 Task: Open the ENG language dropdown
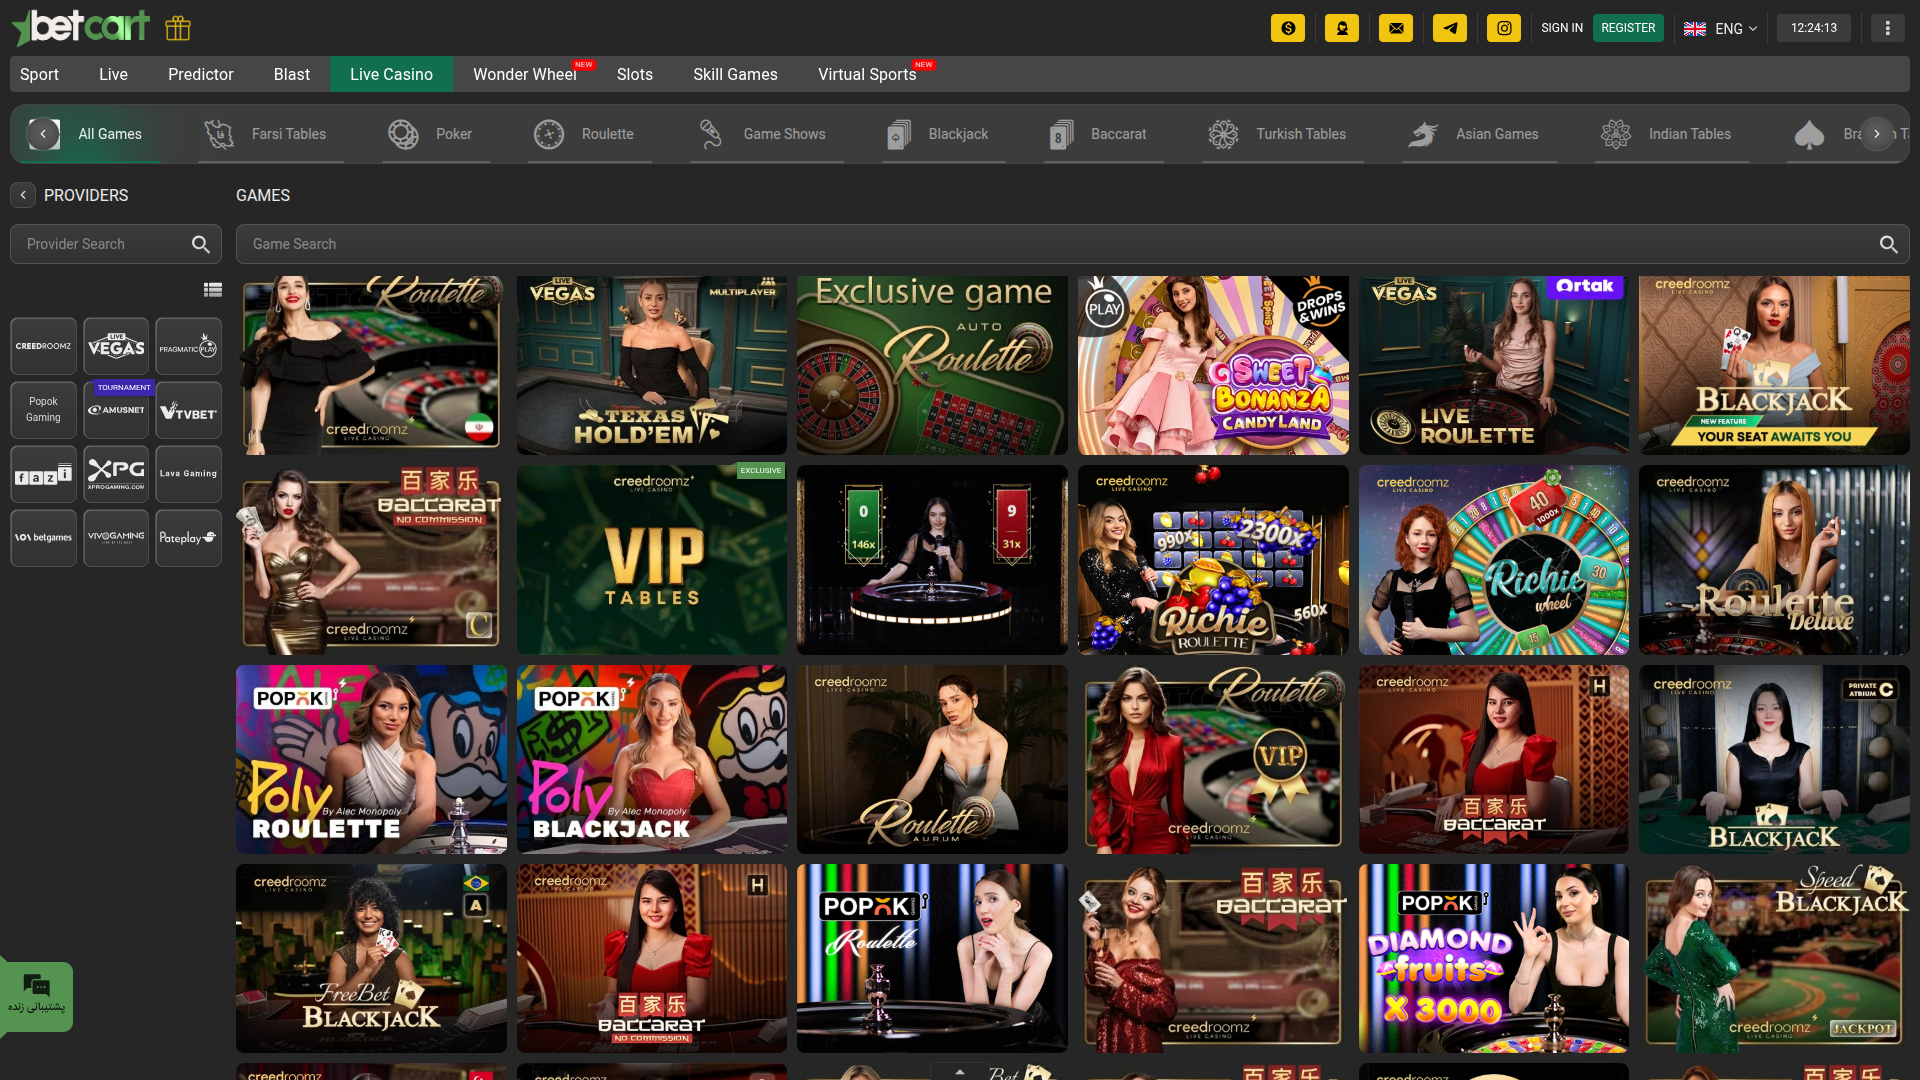[x=1721, y=28]
